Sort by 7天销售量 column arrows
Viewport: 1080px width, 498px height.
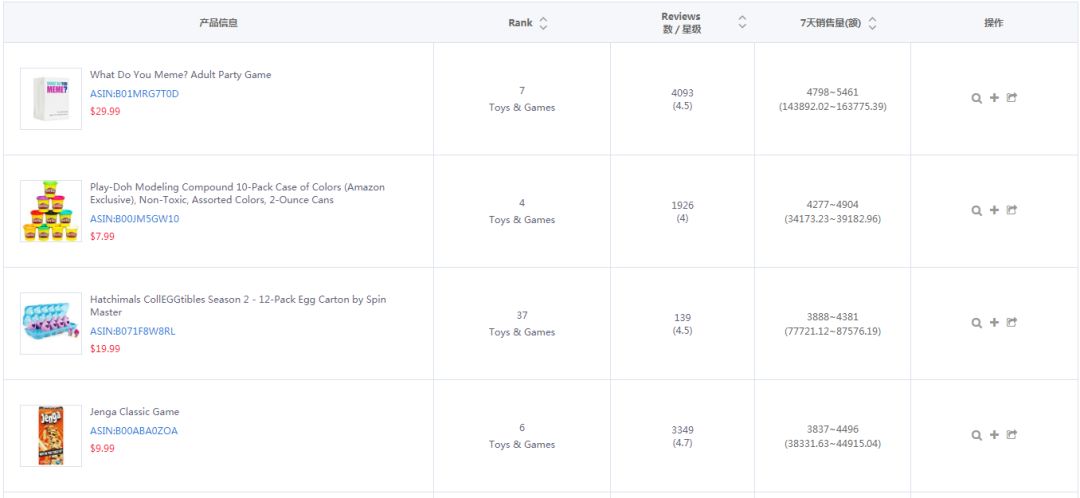[x=872, y=23]
